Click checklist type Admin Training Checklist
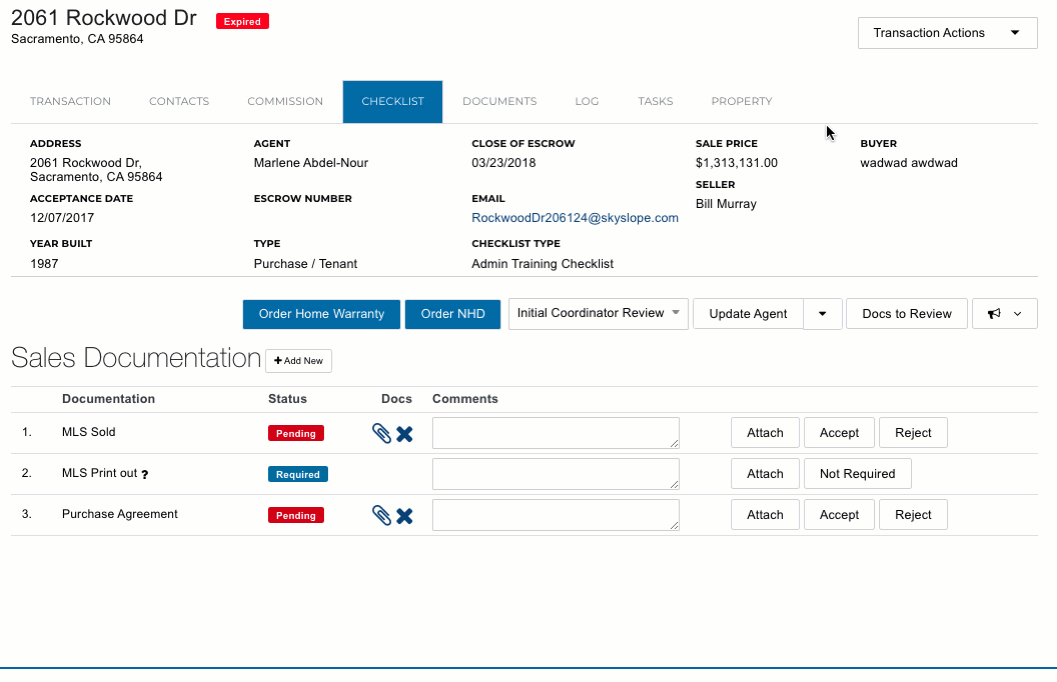 click(x=543, y=264)
